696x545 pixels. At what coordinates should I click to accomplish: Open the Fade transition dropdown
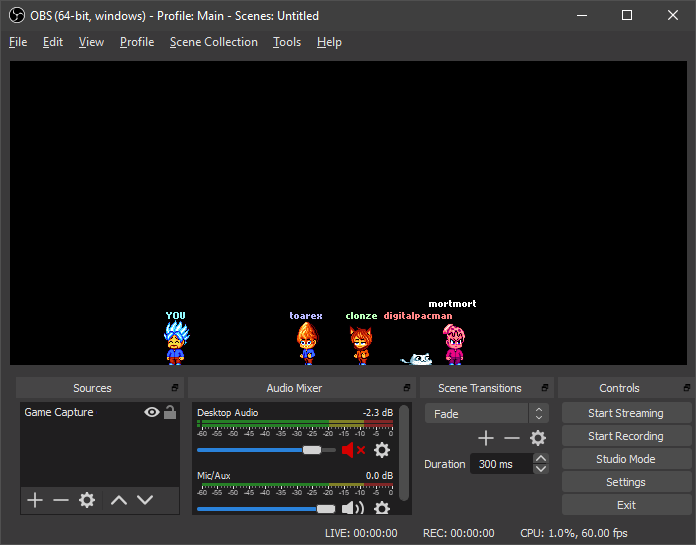(x=486, y=414)
